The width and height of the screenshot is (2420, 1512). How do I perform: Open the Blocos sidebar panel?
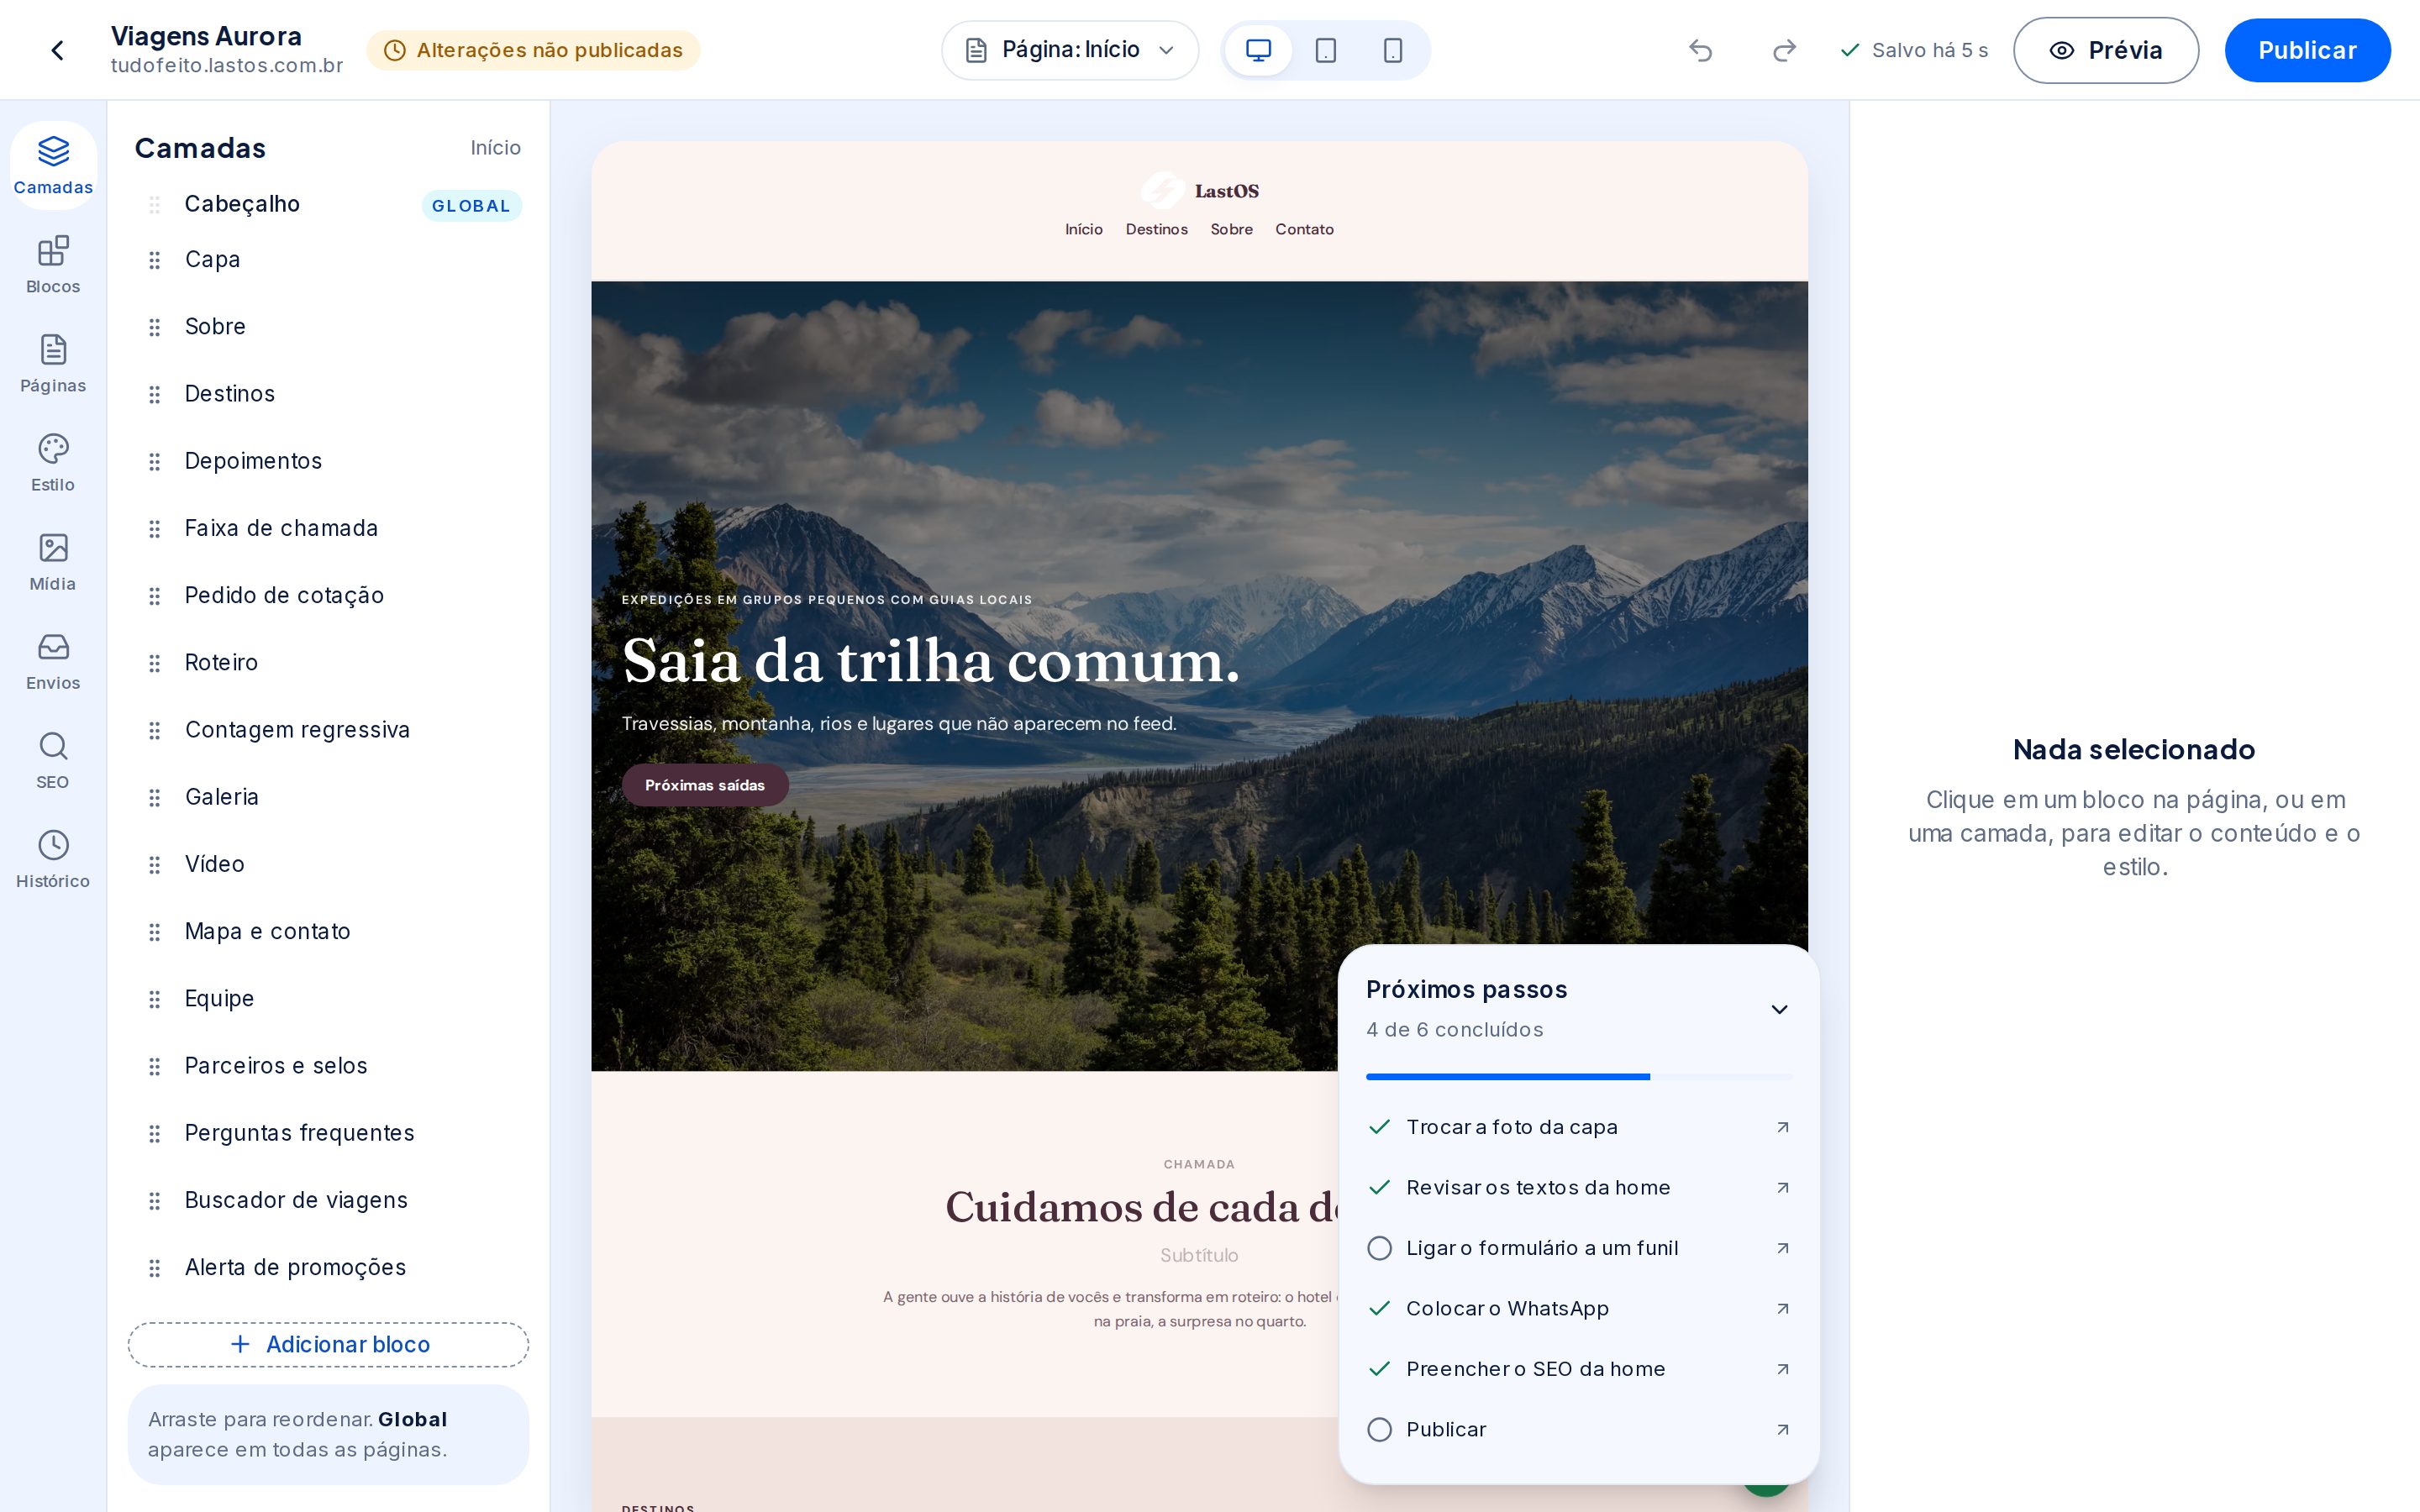[x=53, y=265]
